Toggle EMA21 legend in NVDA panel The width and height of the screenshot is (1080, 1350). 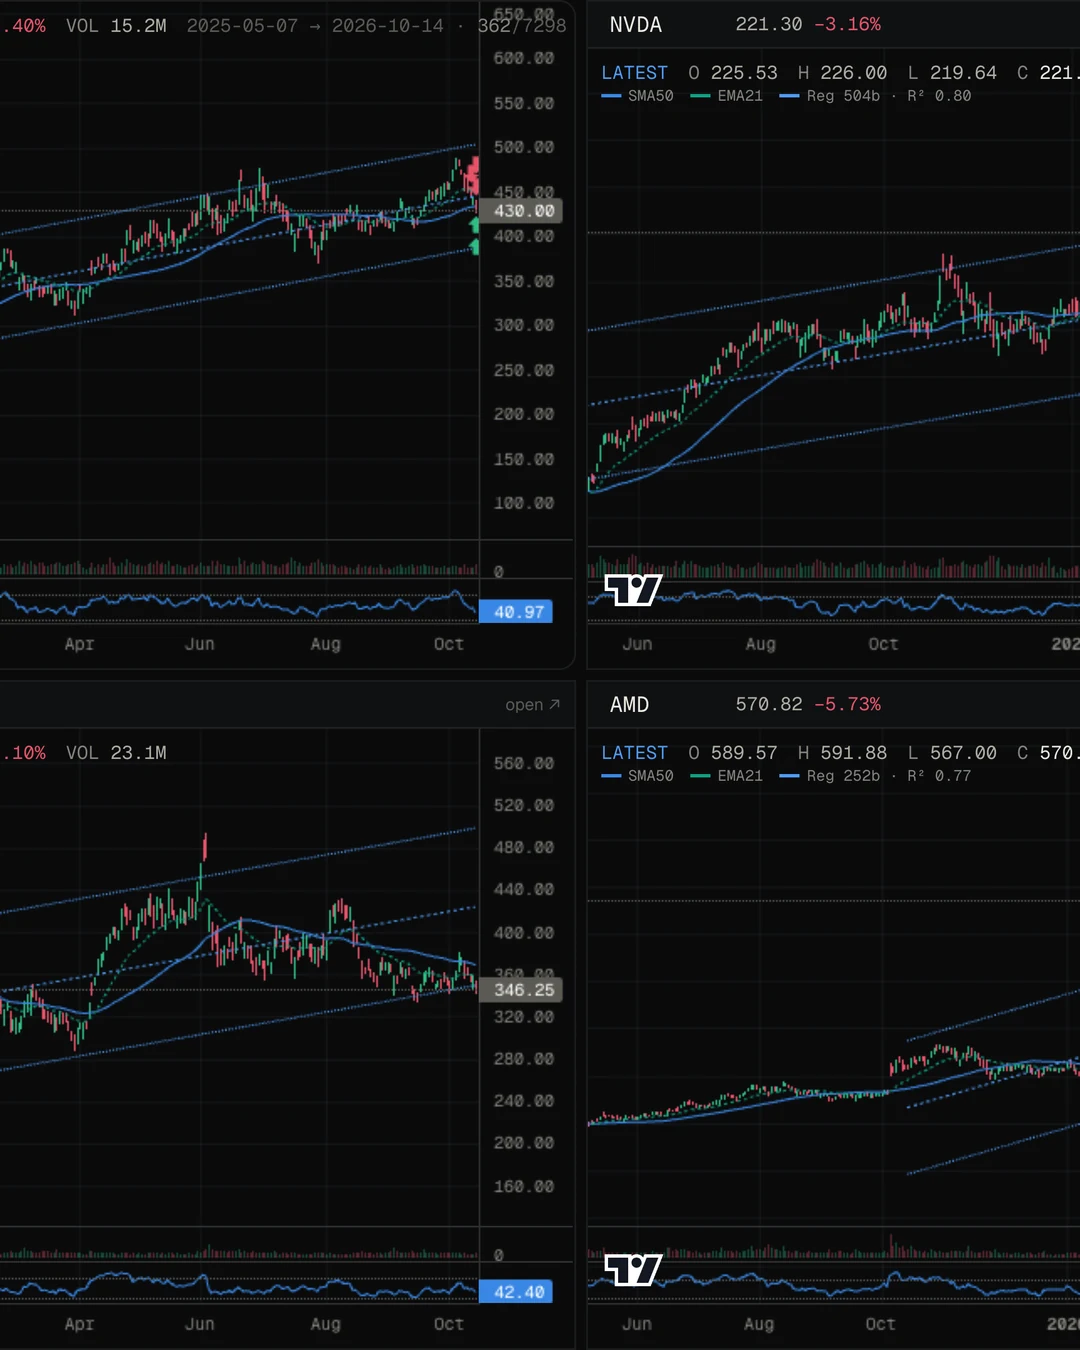coord(727,96)
